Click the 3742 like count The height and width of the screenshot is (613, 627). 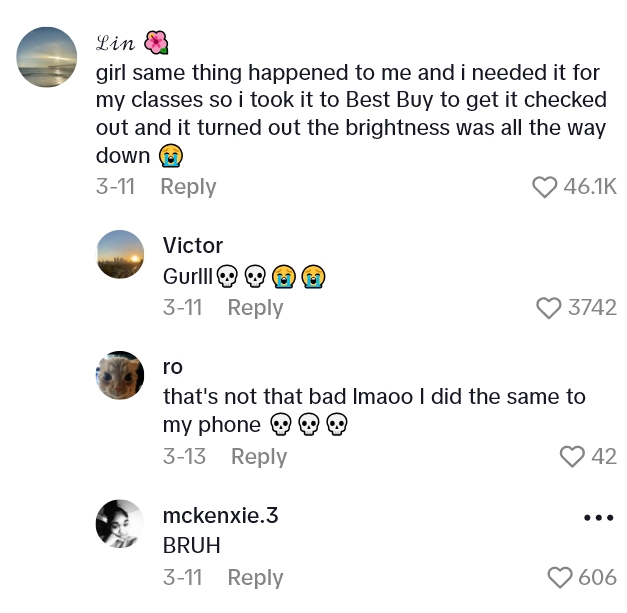point(592,308)
